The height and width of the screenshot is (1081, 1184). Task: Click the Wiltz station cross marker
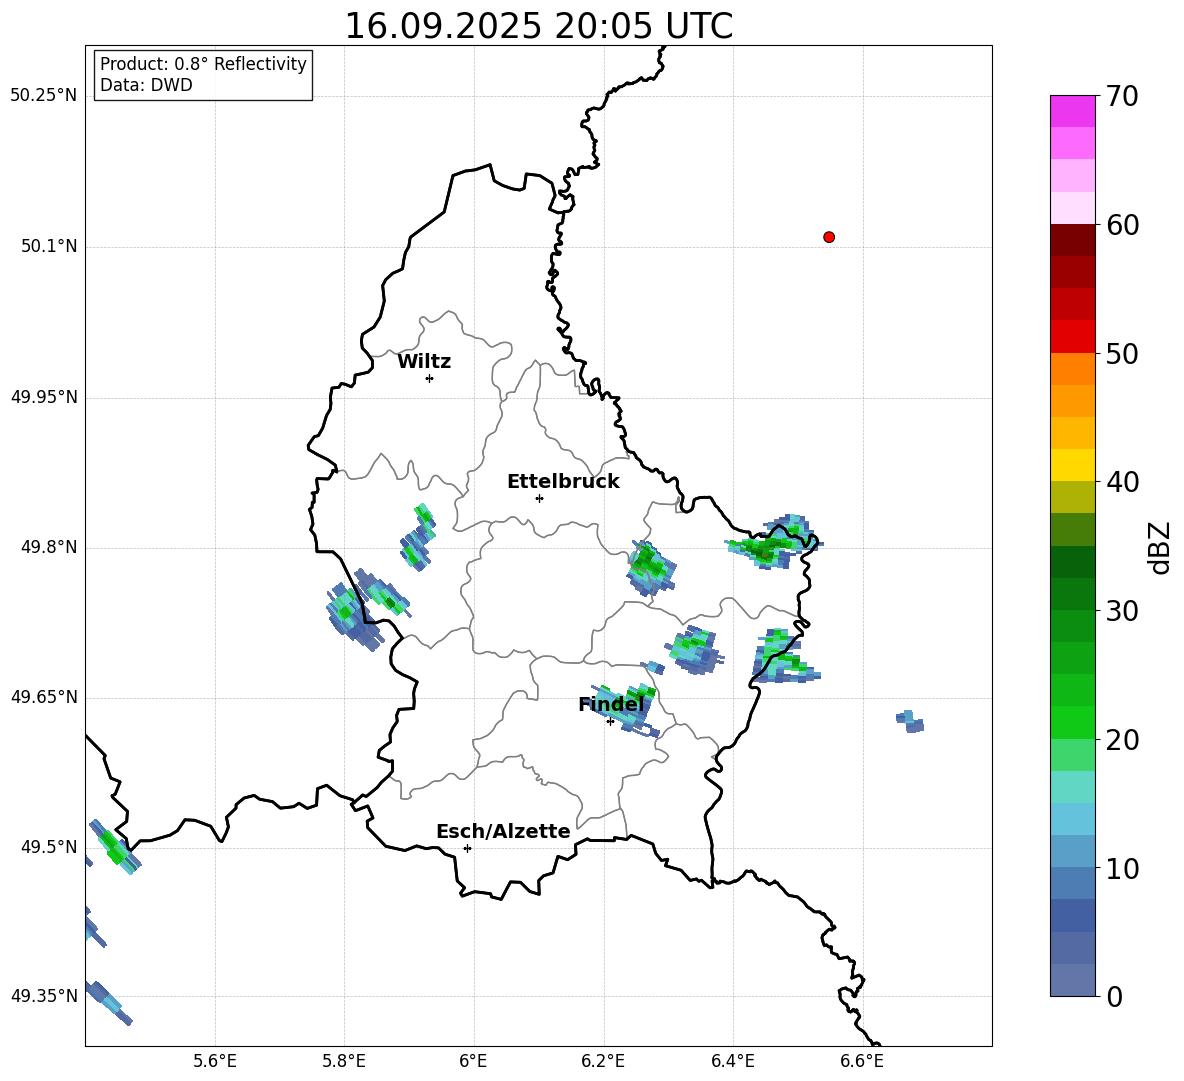click(429, 378)
